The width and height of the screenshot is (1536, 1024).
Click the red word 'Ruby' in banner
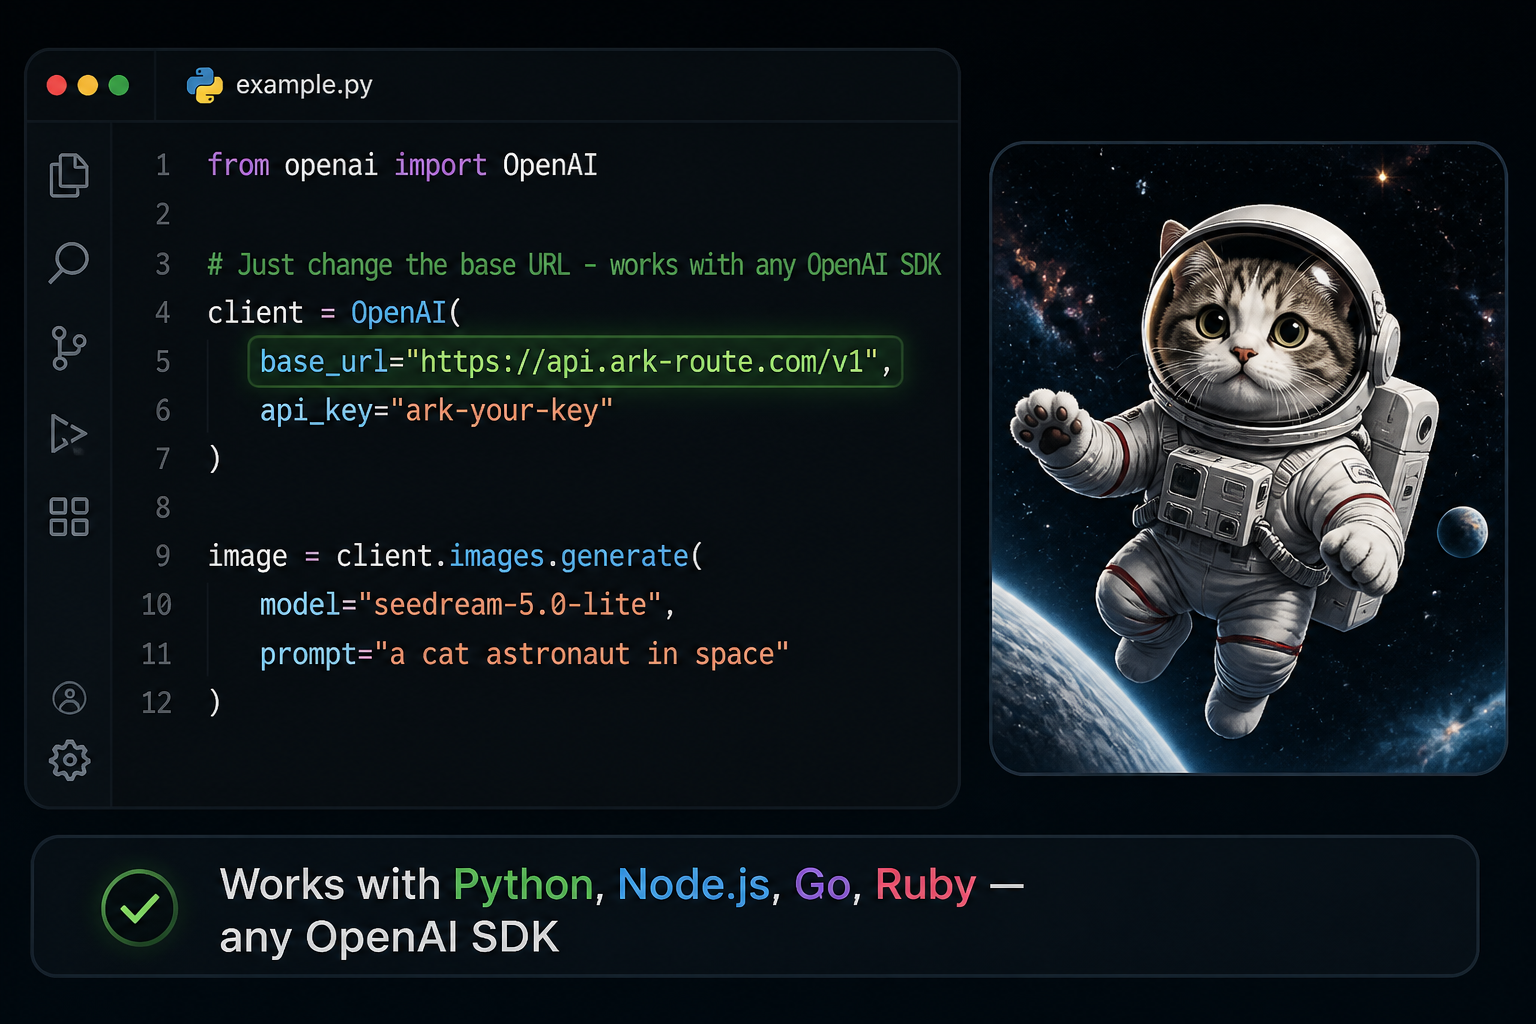926,886
